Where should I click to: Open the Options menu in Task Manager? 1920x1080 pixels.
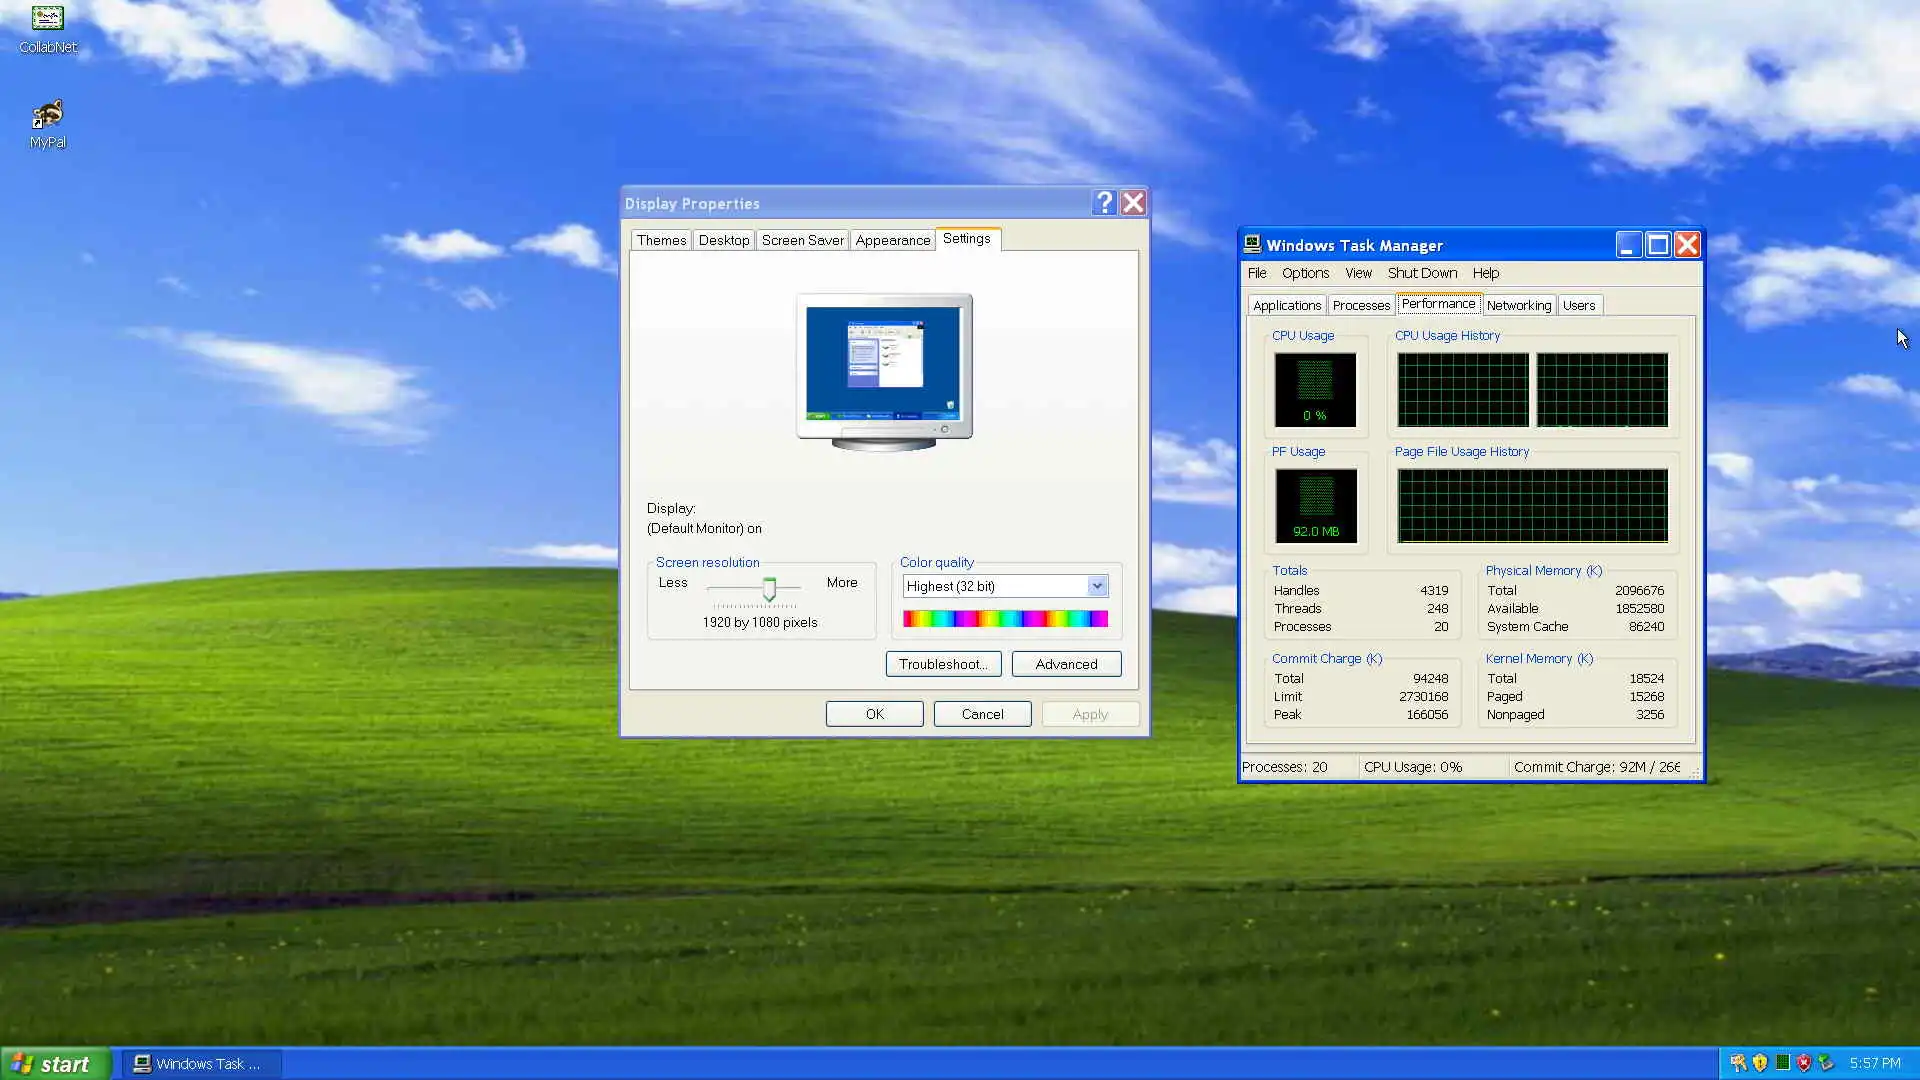(x=1305, y=273)
